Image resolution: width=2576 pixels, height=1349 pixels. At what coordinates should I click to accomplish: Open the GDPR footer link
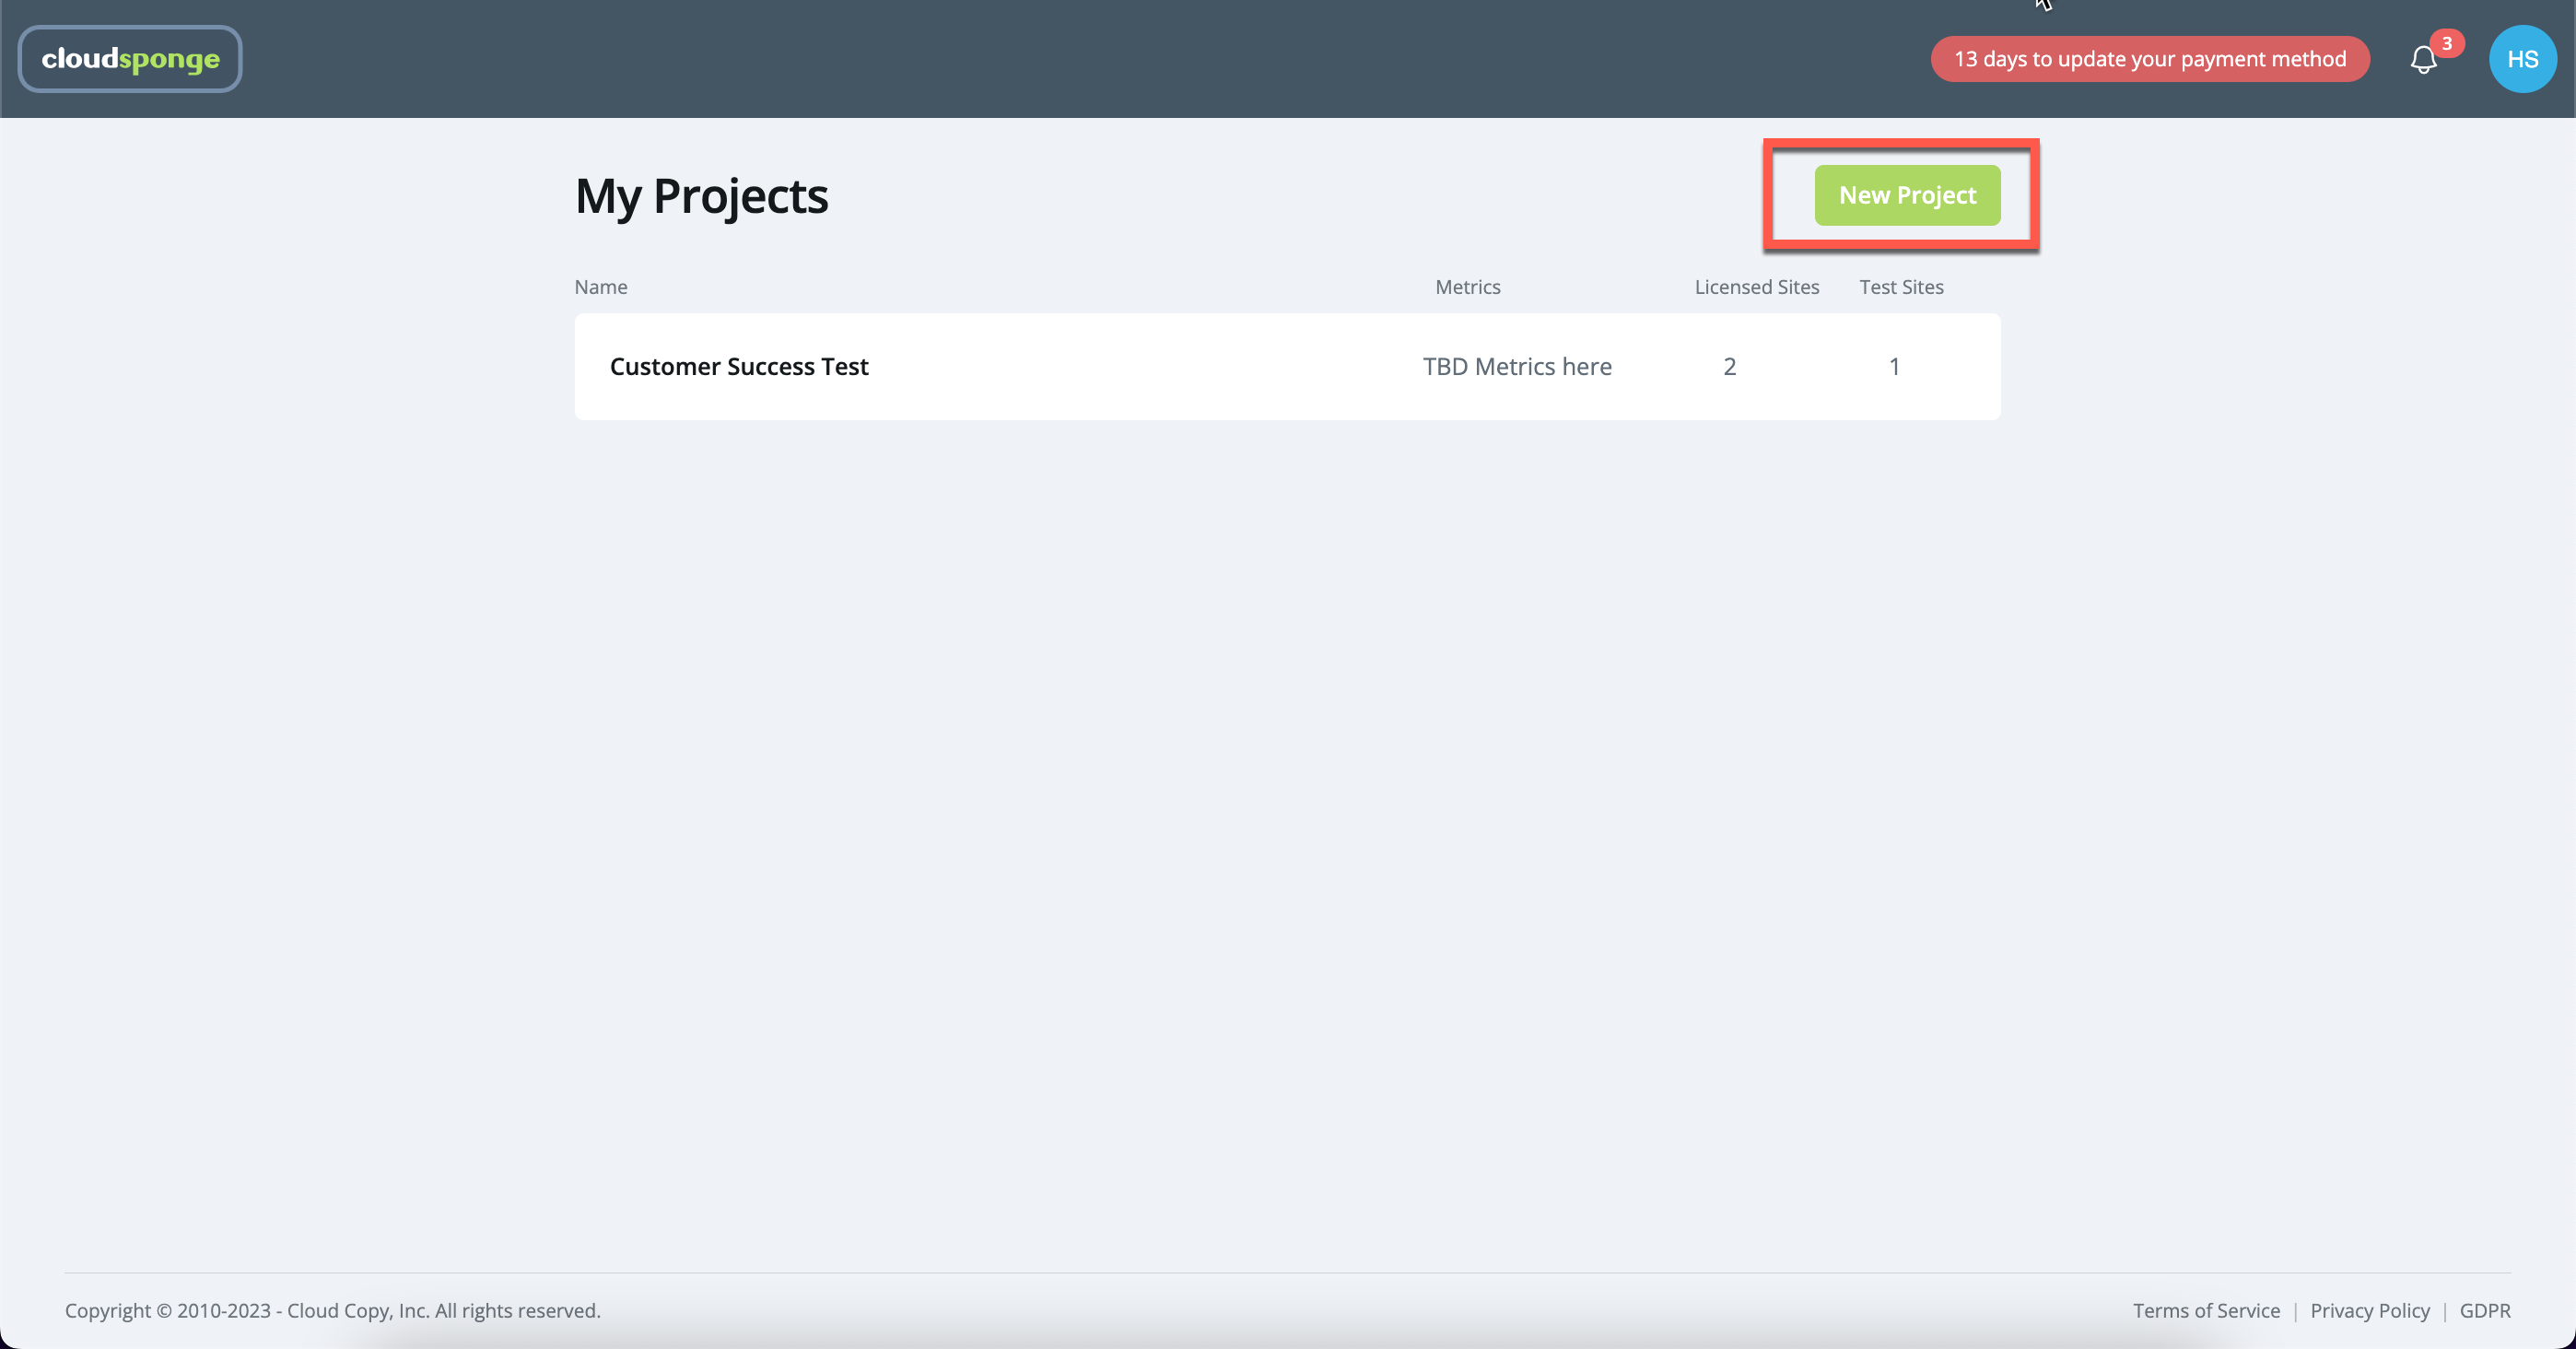click(2484, 1310)
